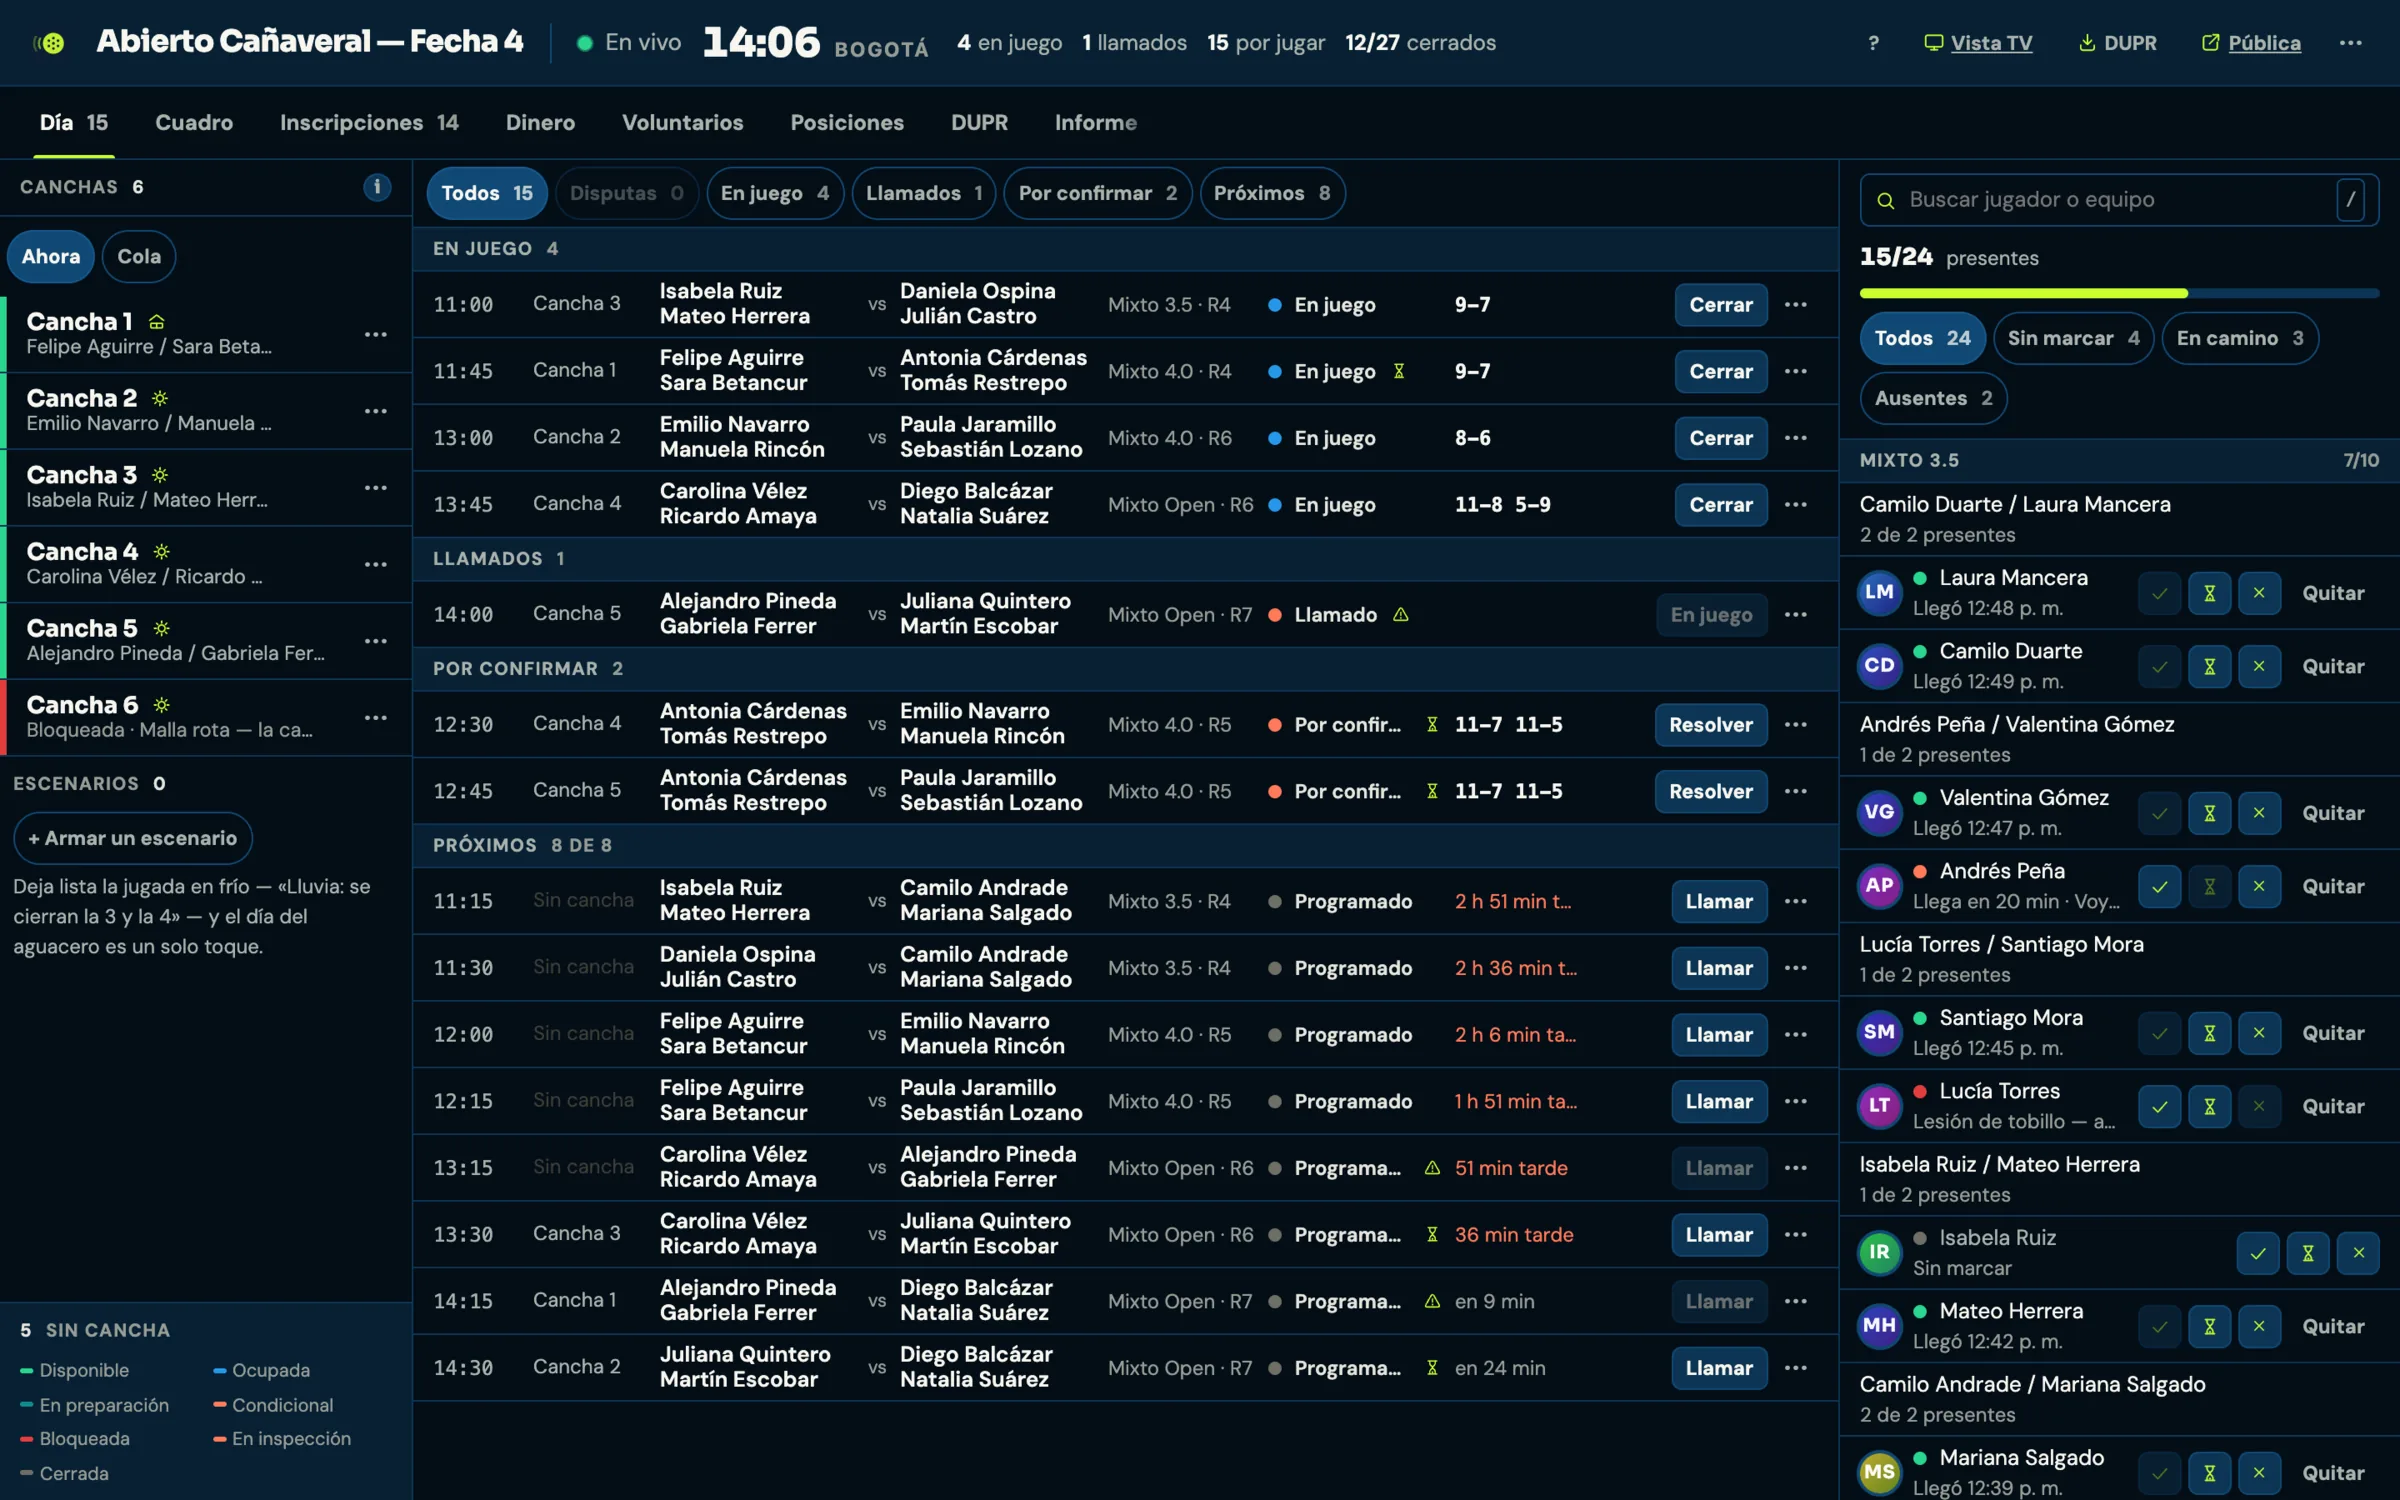Open the top-right more options dots

[x=2351, y=43]
